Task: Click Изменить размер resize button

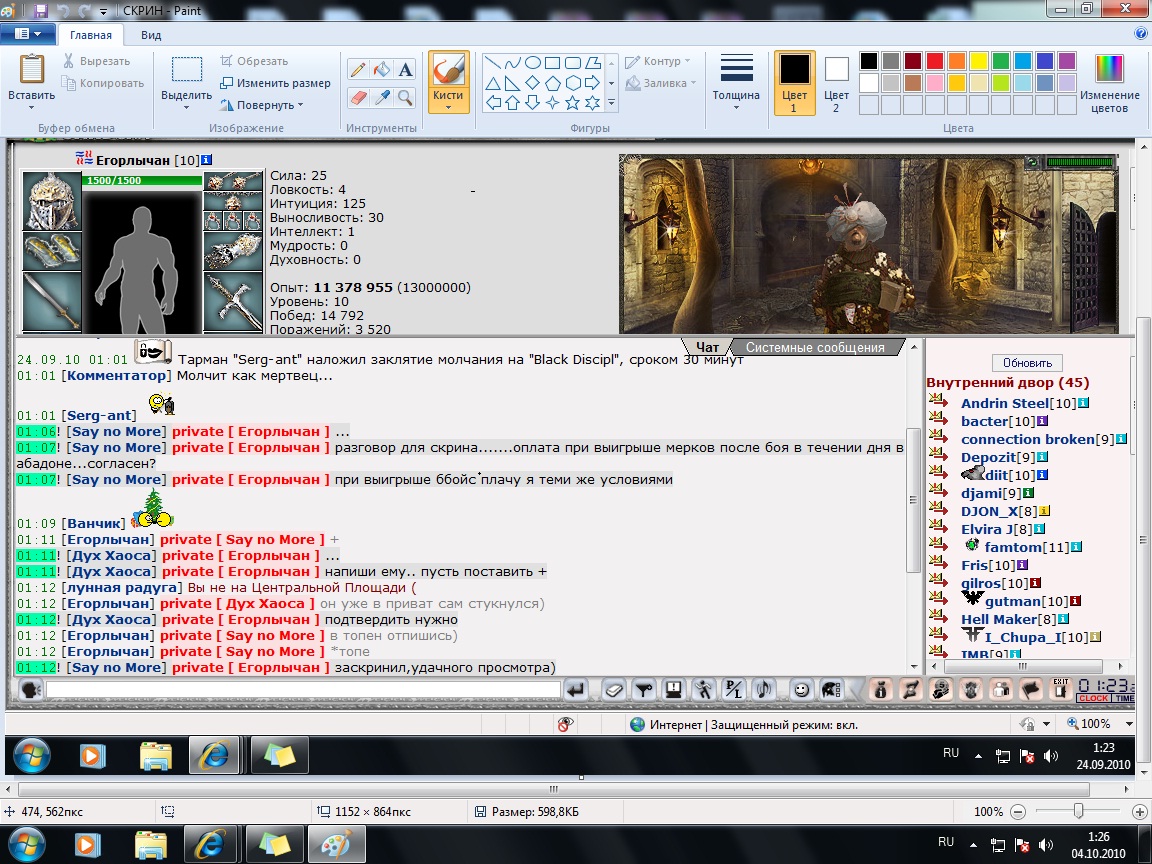Action: pyautogui.click(x=276, y=83)
